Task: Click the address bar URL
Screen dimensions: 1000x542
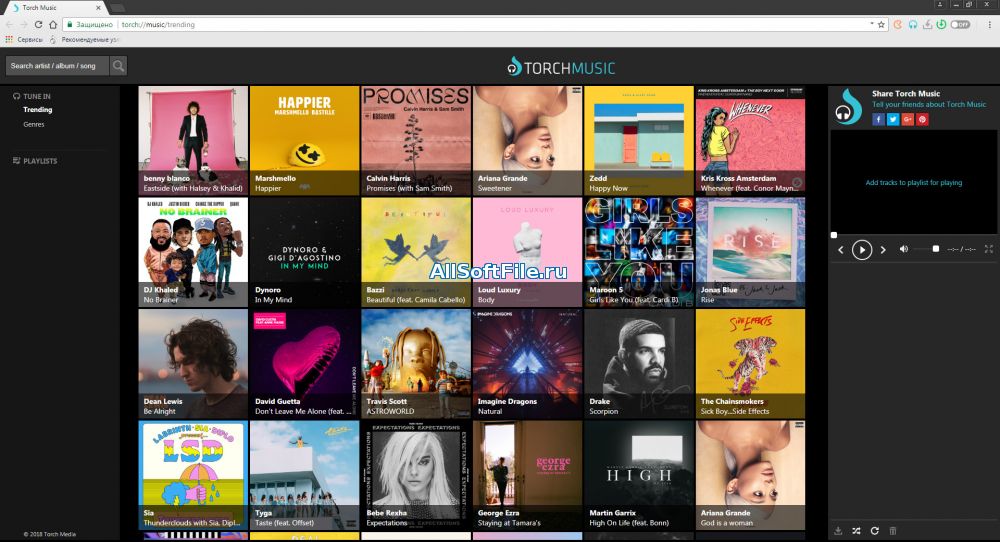Action: 158,24
